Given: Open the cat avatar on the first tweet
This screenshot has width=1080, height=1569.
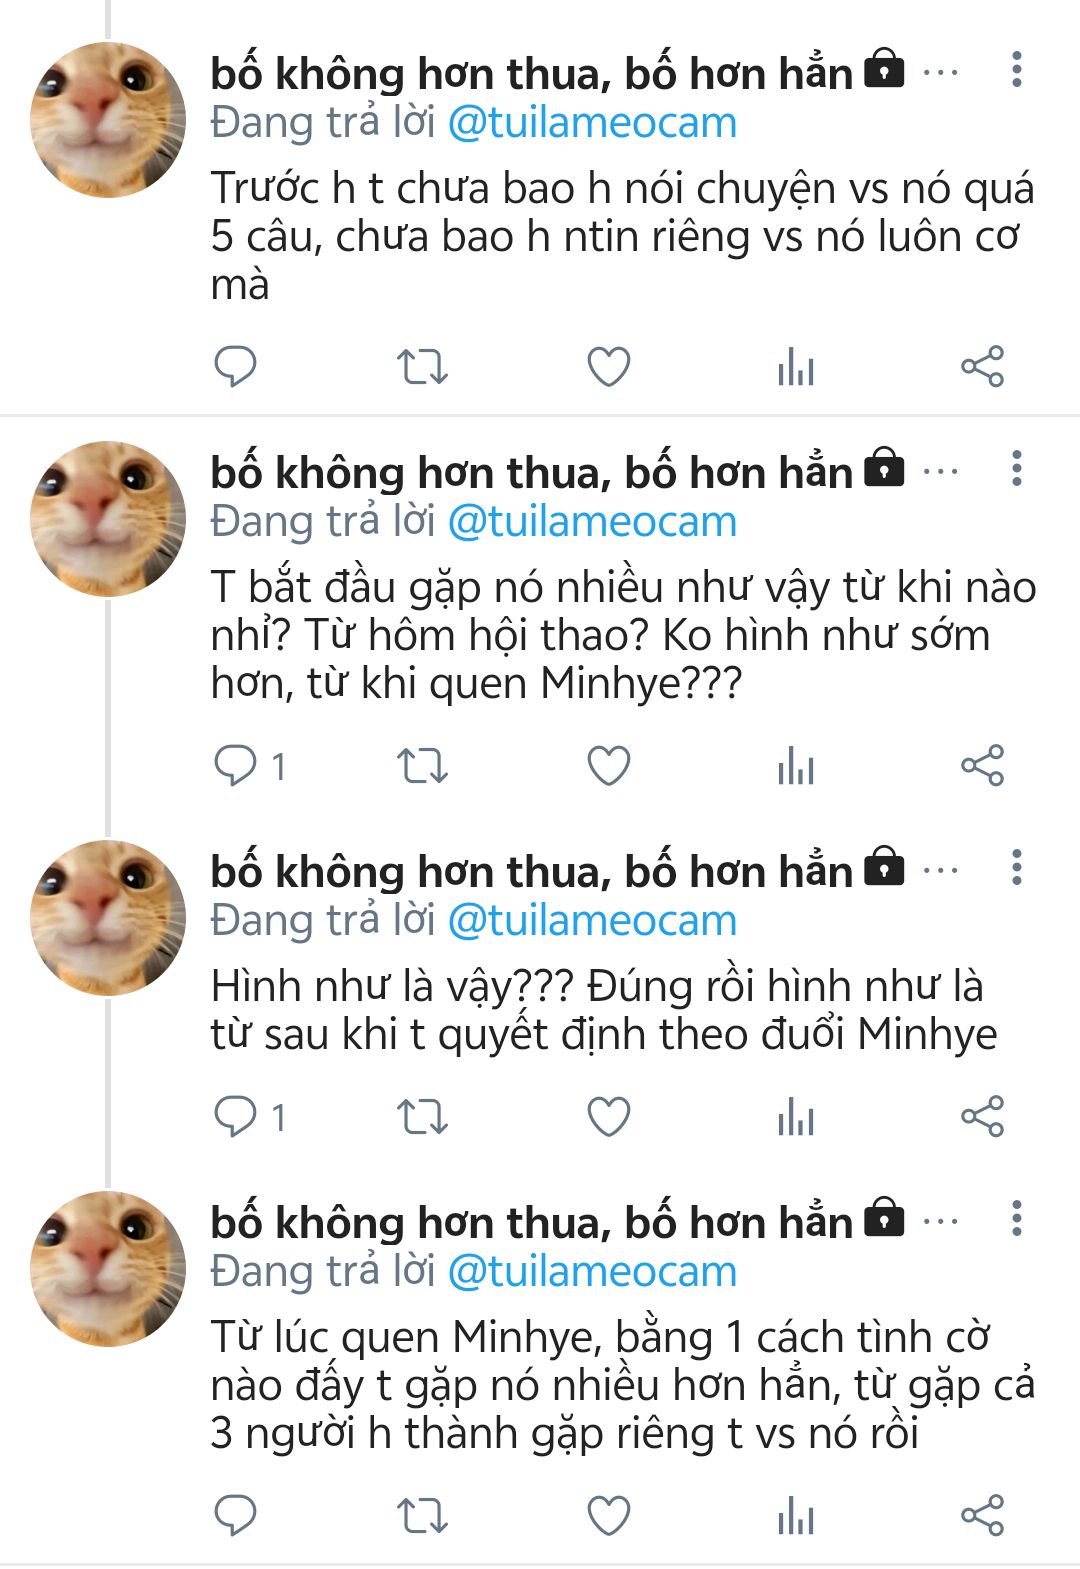Looking at the screenshot, I should pos(108,120).
